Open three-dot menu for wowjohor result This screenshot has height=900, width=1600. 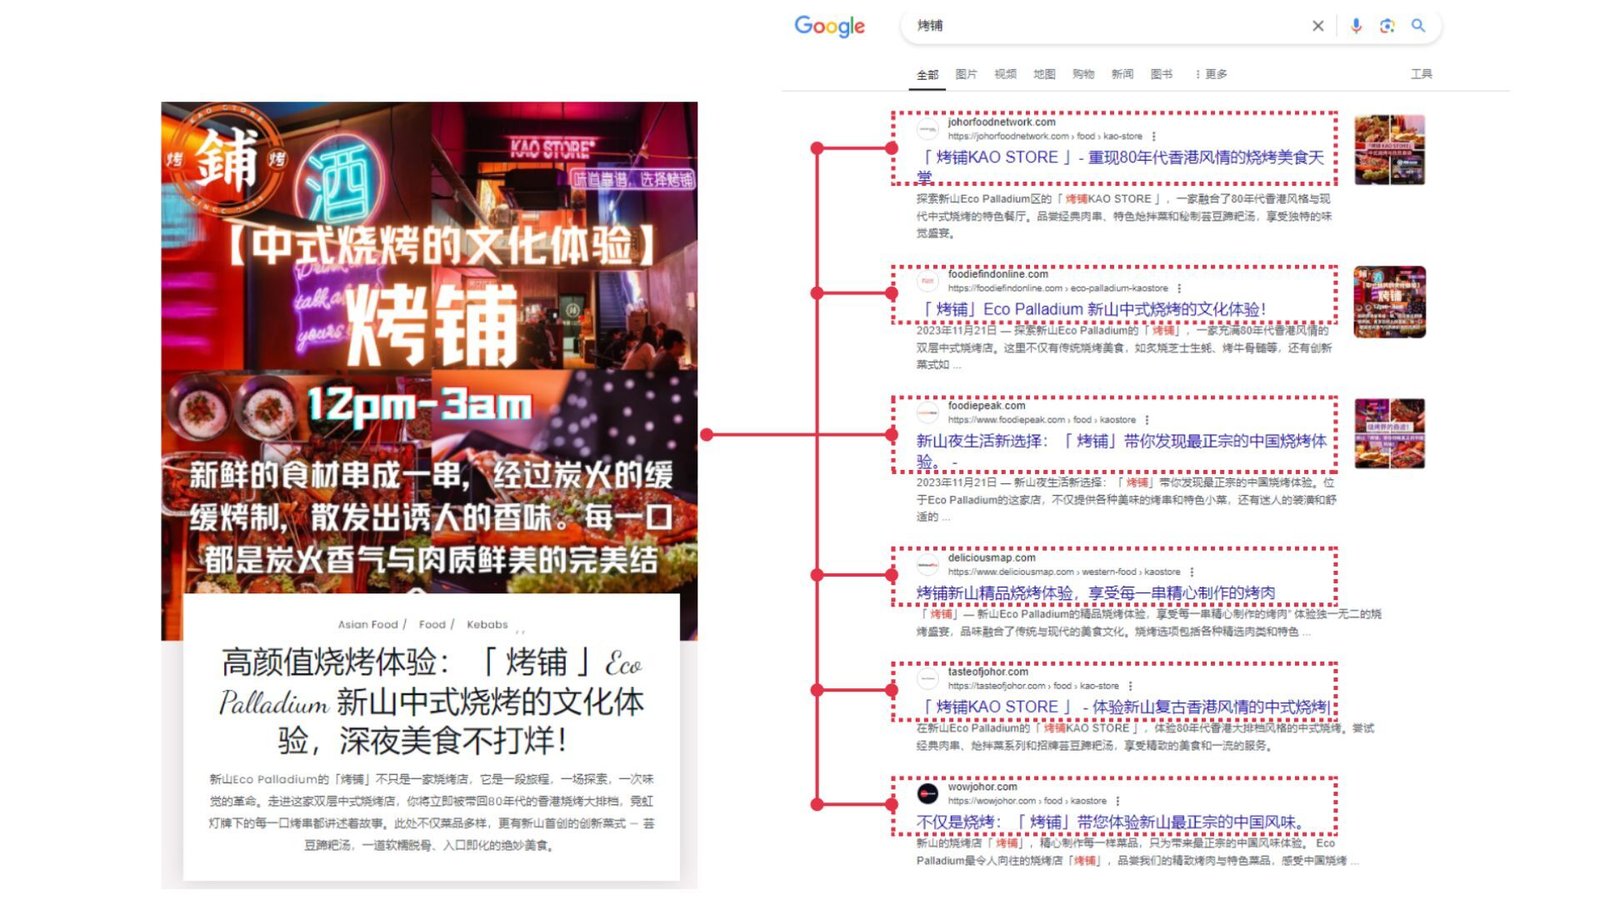coord(1118,801)
